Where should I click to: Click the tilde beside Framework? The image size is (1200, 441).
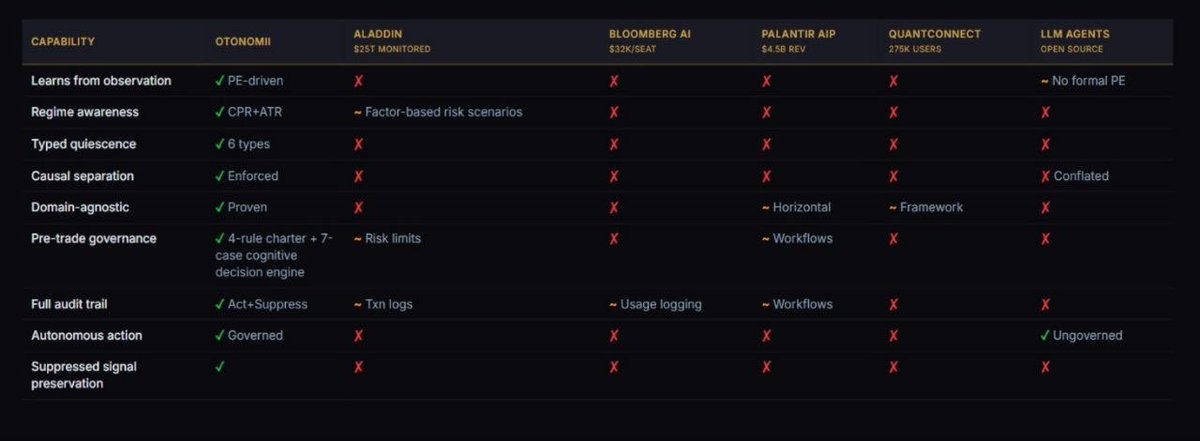pyautogui.click(x=892, y=208)
